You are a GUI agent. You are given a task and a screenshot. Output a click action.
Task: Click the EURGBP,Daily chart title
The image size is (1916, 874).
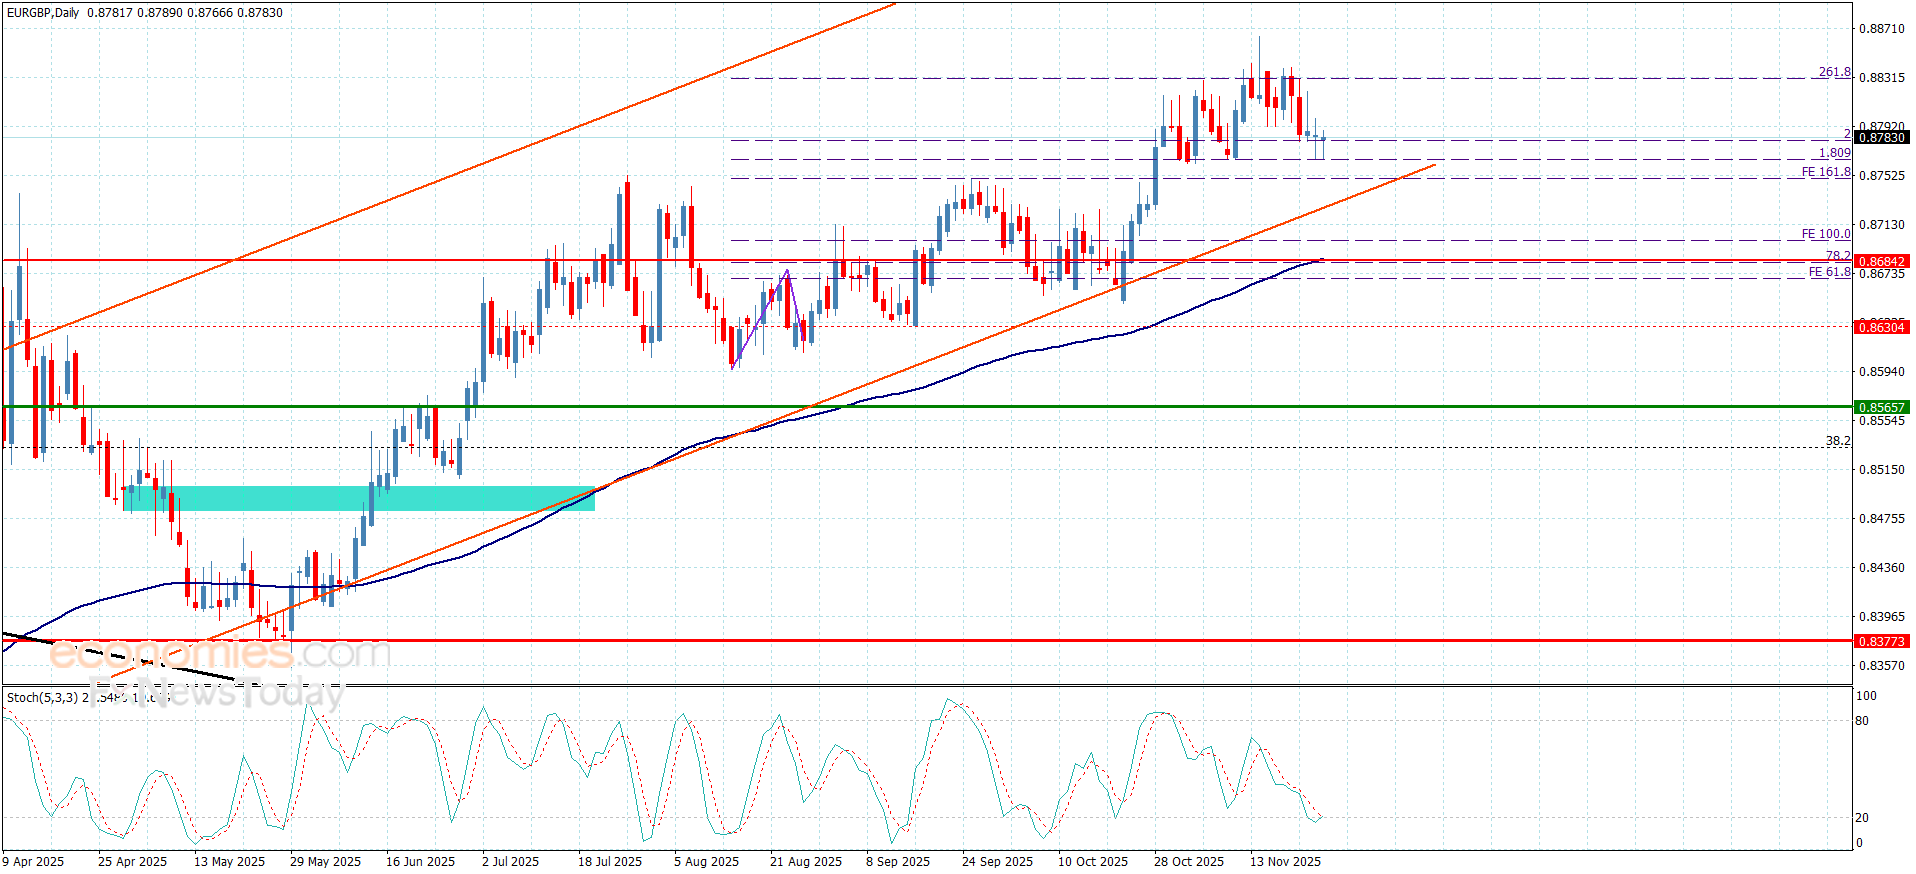point(42,13)
